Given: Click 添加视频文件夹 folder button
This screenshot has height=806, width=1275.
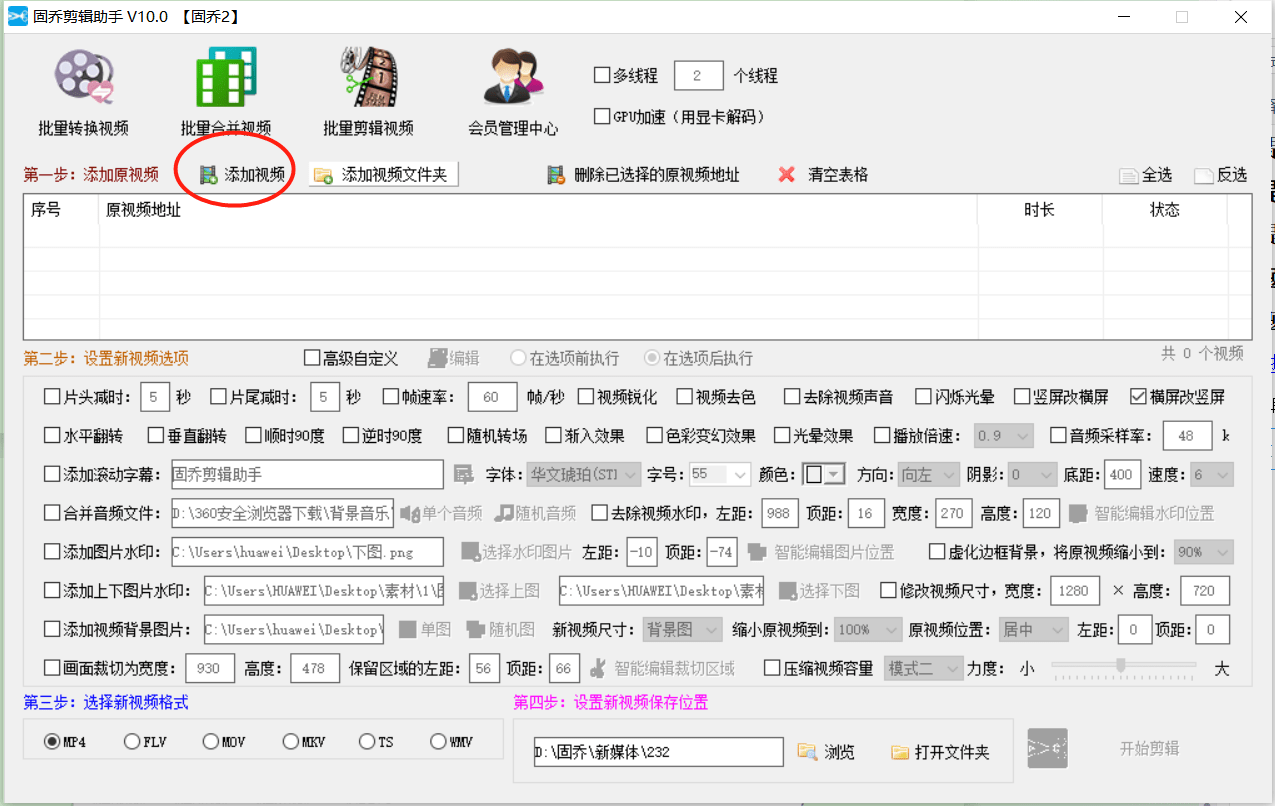Looking at the screenshot, I should point(385,175).
